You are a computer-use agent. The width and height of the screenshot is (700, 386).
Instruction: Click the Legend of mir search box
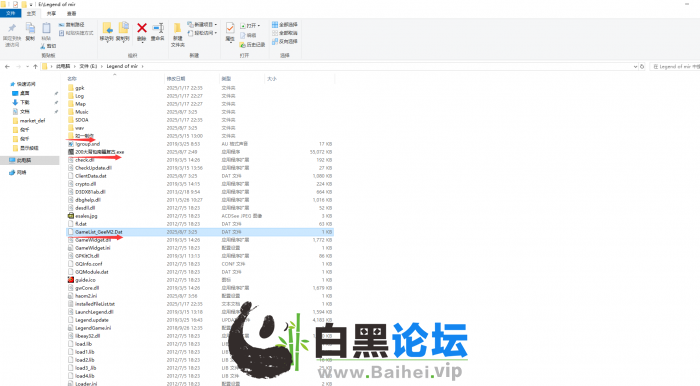tap(675, 66)
